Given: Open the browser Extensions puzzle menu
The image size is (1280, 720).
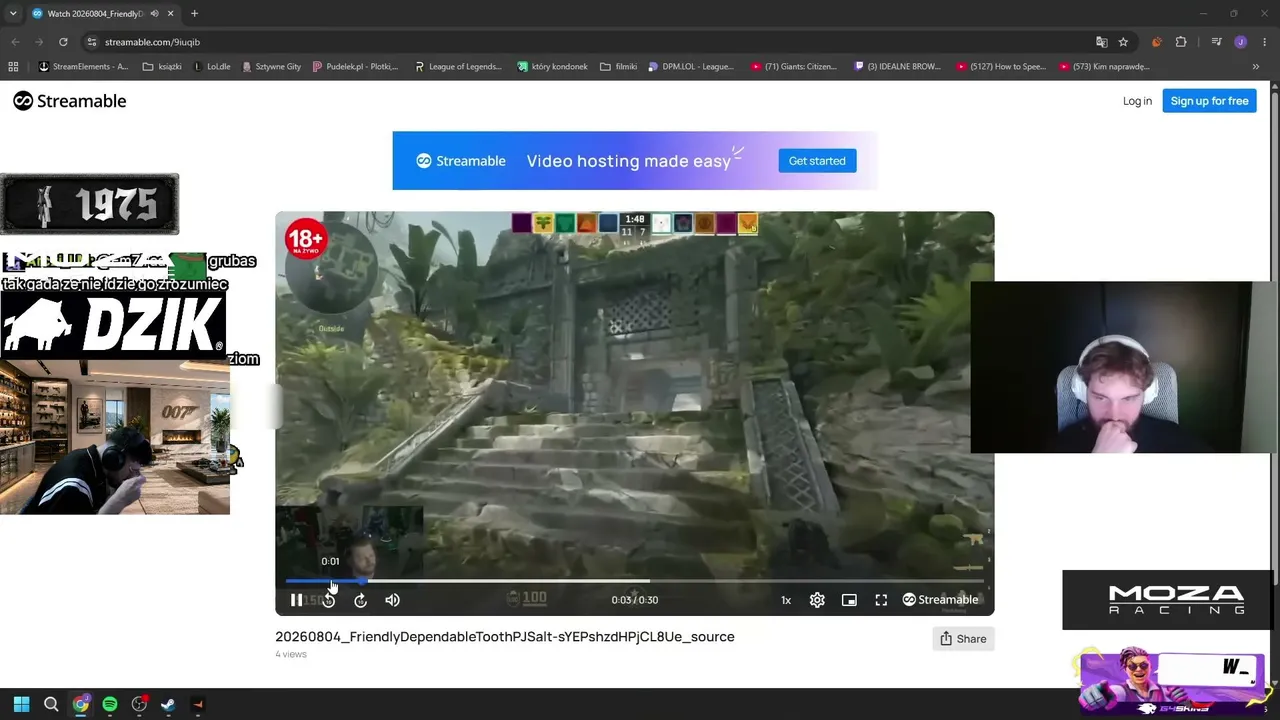Looking at the screenshot, I should click(x=1181, y=42).
